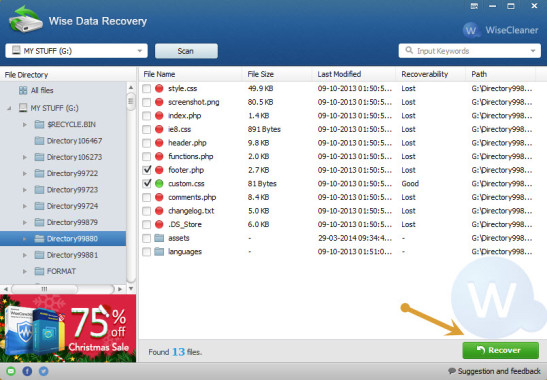
Task: Select Directory99724 in the tree
Action: click(72, 206)
